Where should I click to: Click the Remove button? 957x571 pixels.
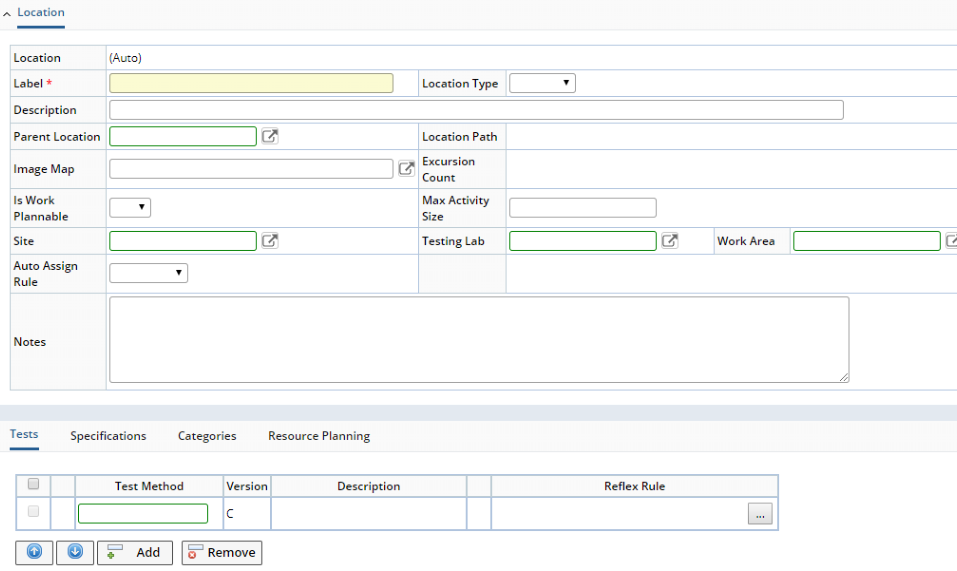(x=222, y=552)
